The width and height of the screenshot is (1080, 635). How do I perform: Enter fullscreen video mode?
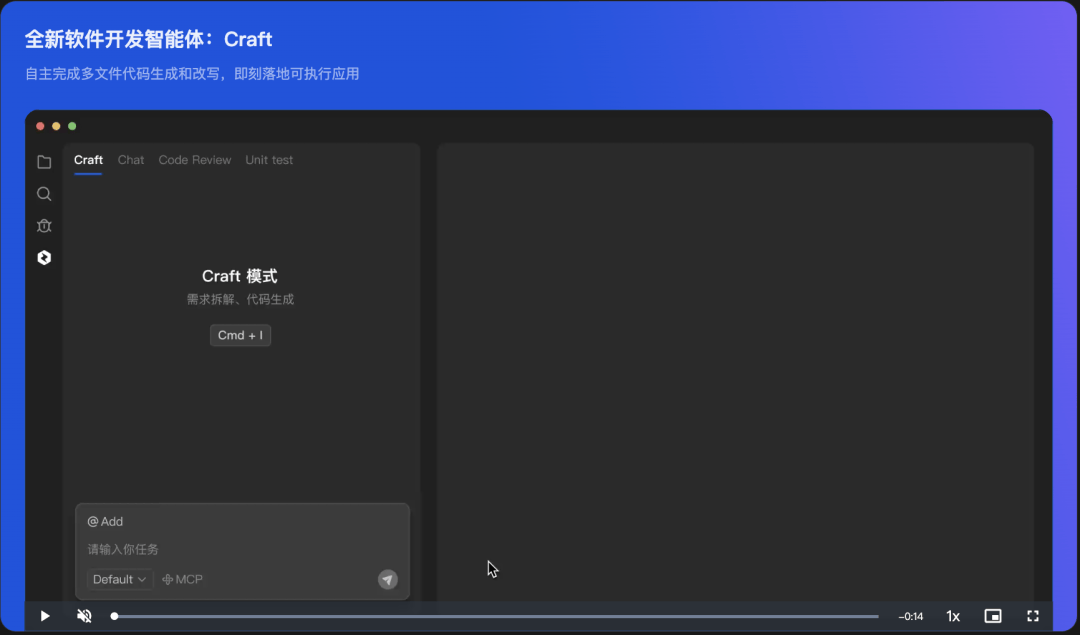click(x=1033, y=616)
